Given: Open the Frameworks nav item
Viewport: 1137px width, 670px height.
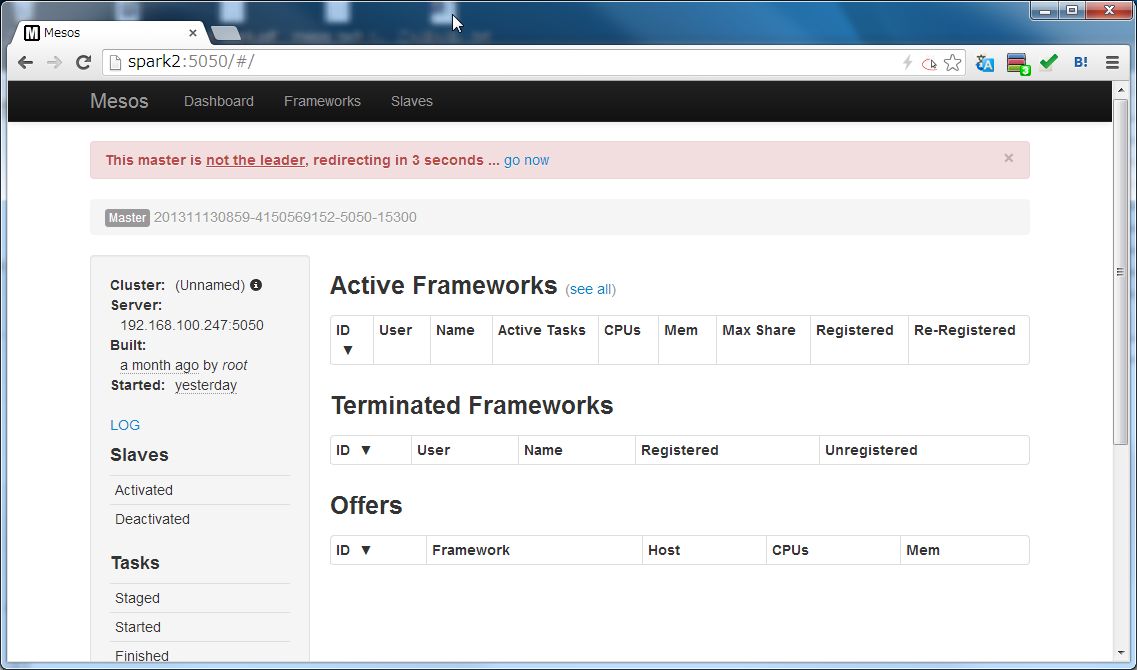Looking at the screenshot, I should [322, 102].
